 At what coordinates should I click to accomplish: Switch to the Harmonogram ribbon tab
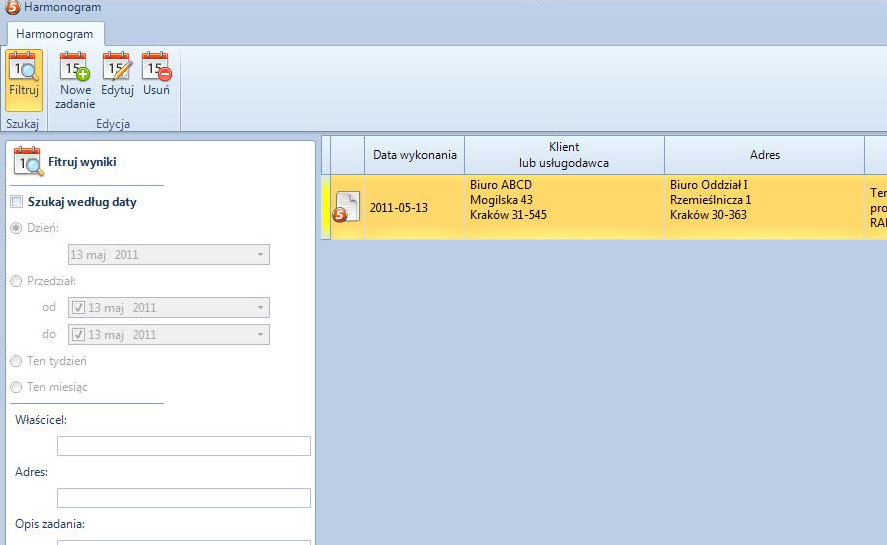(x=54, y=34)
